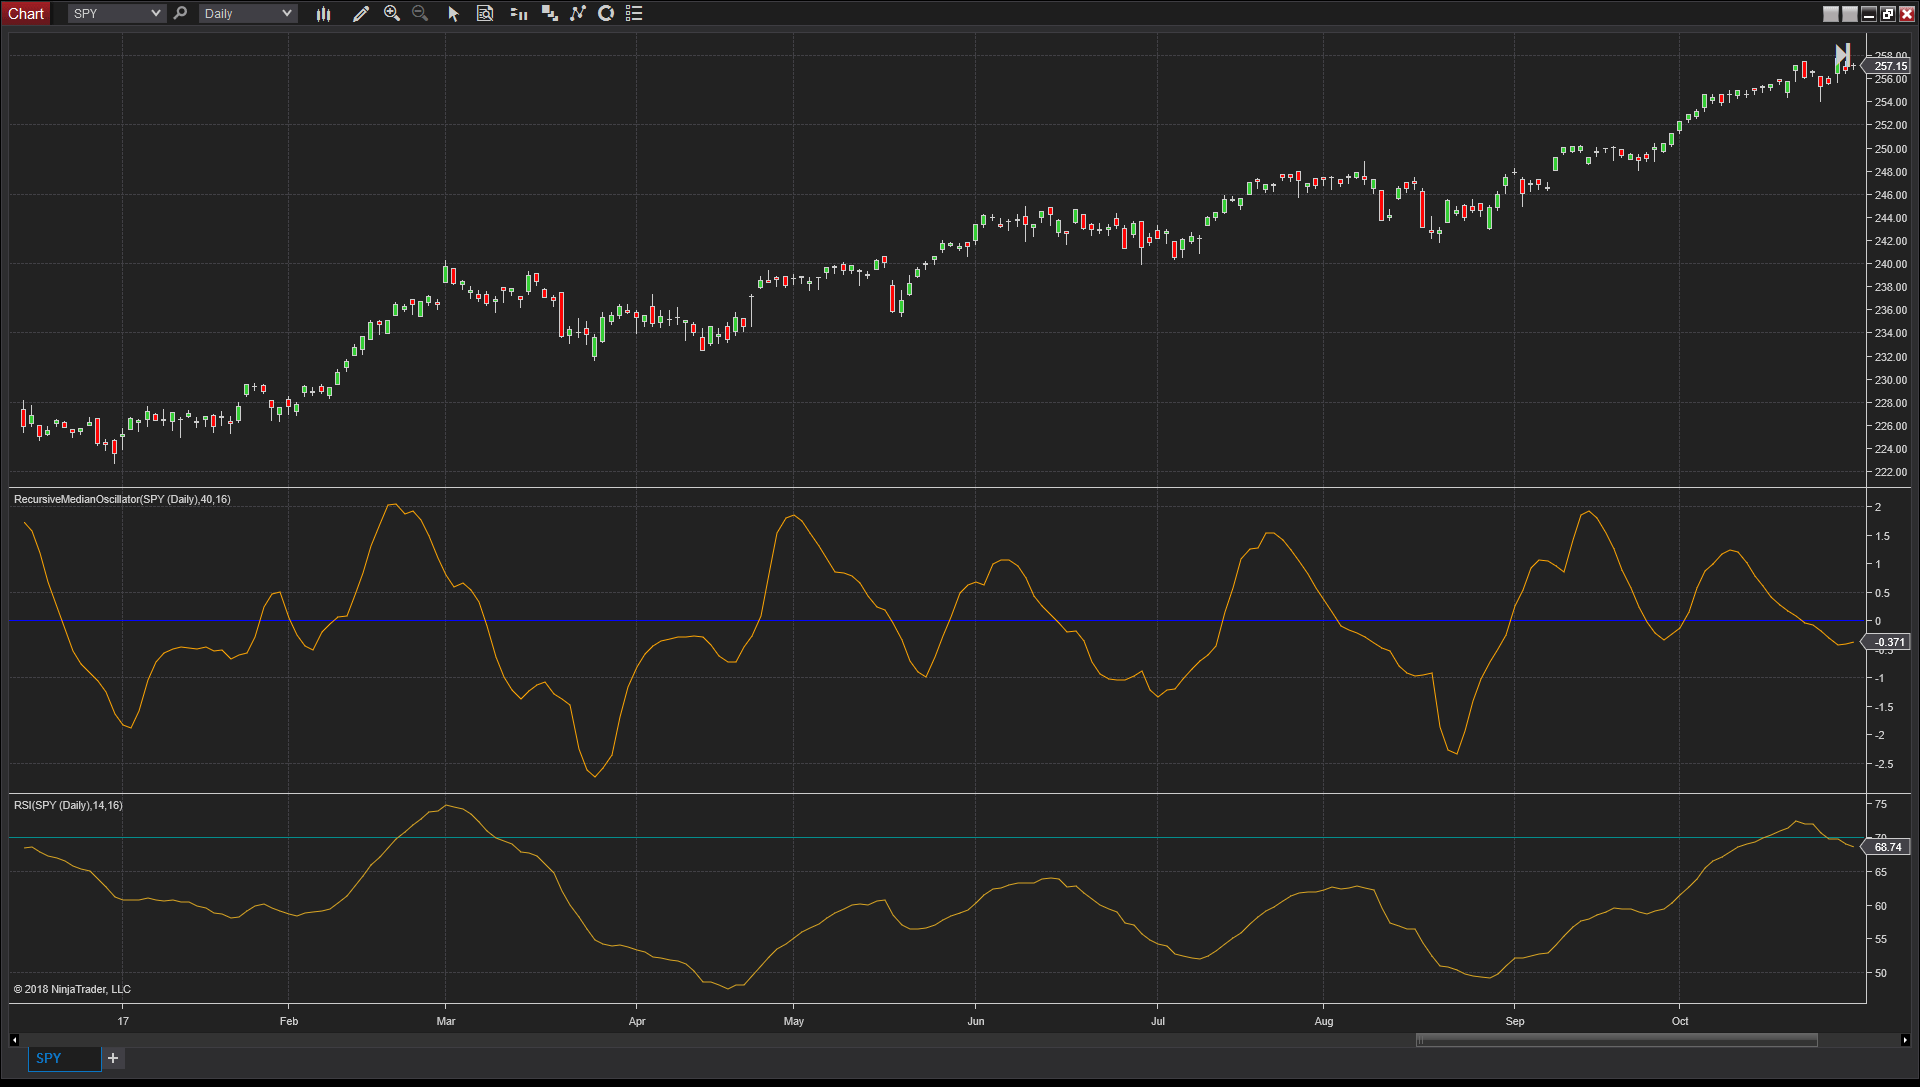Select the RSI(SPY (Daily),14,16) label
Screen dimensions: 1920x1087
pyautogui.click(x=68, y=805)
